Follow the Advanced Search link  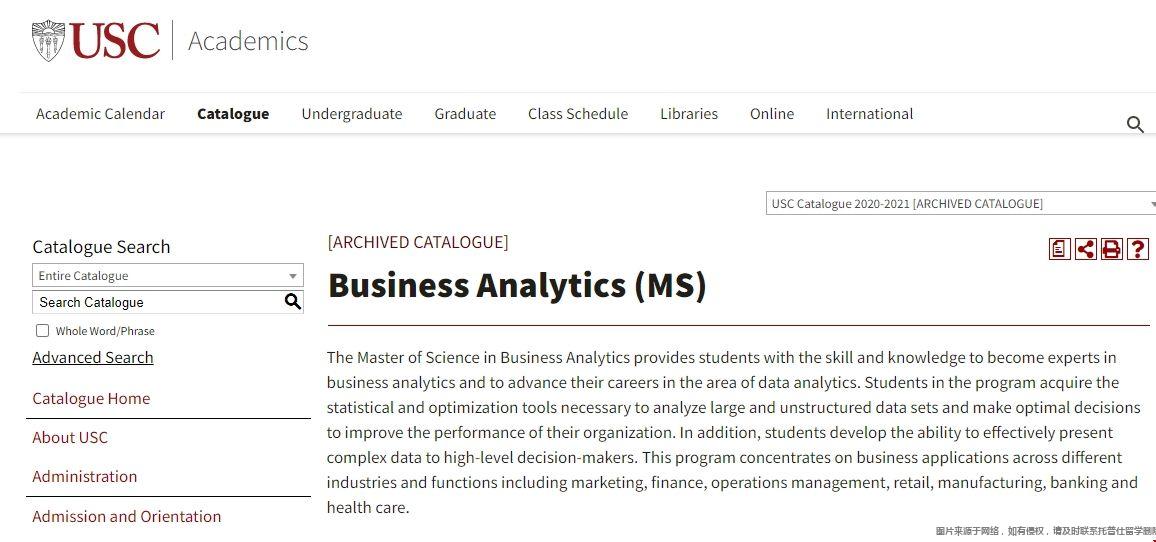click(x=93, y=358)
